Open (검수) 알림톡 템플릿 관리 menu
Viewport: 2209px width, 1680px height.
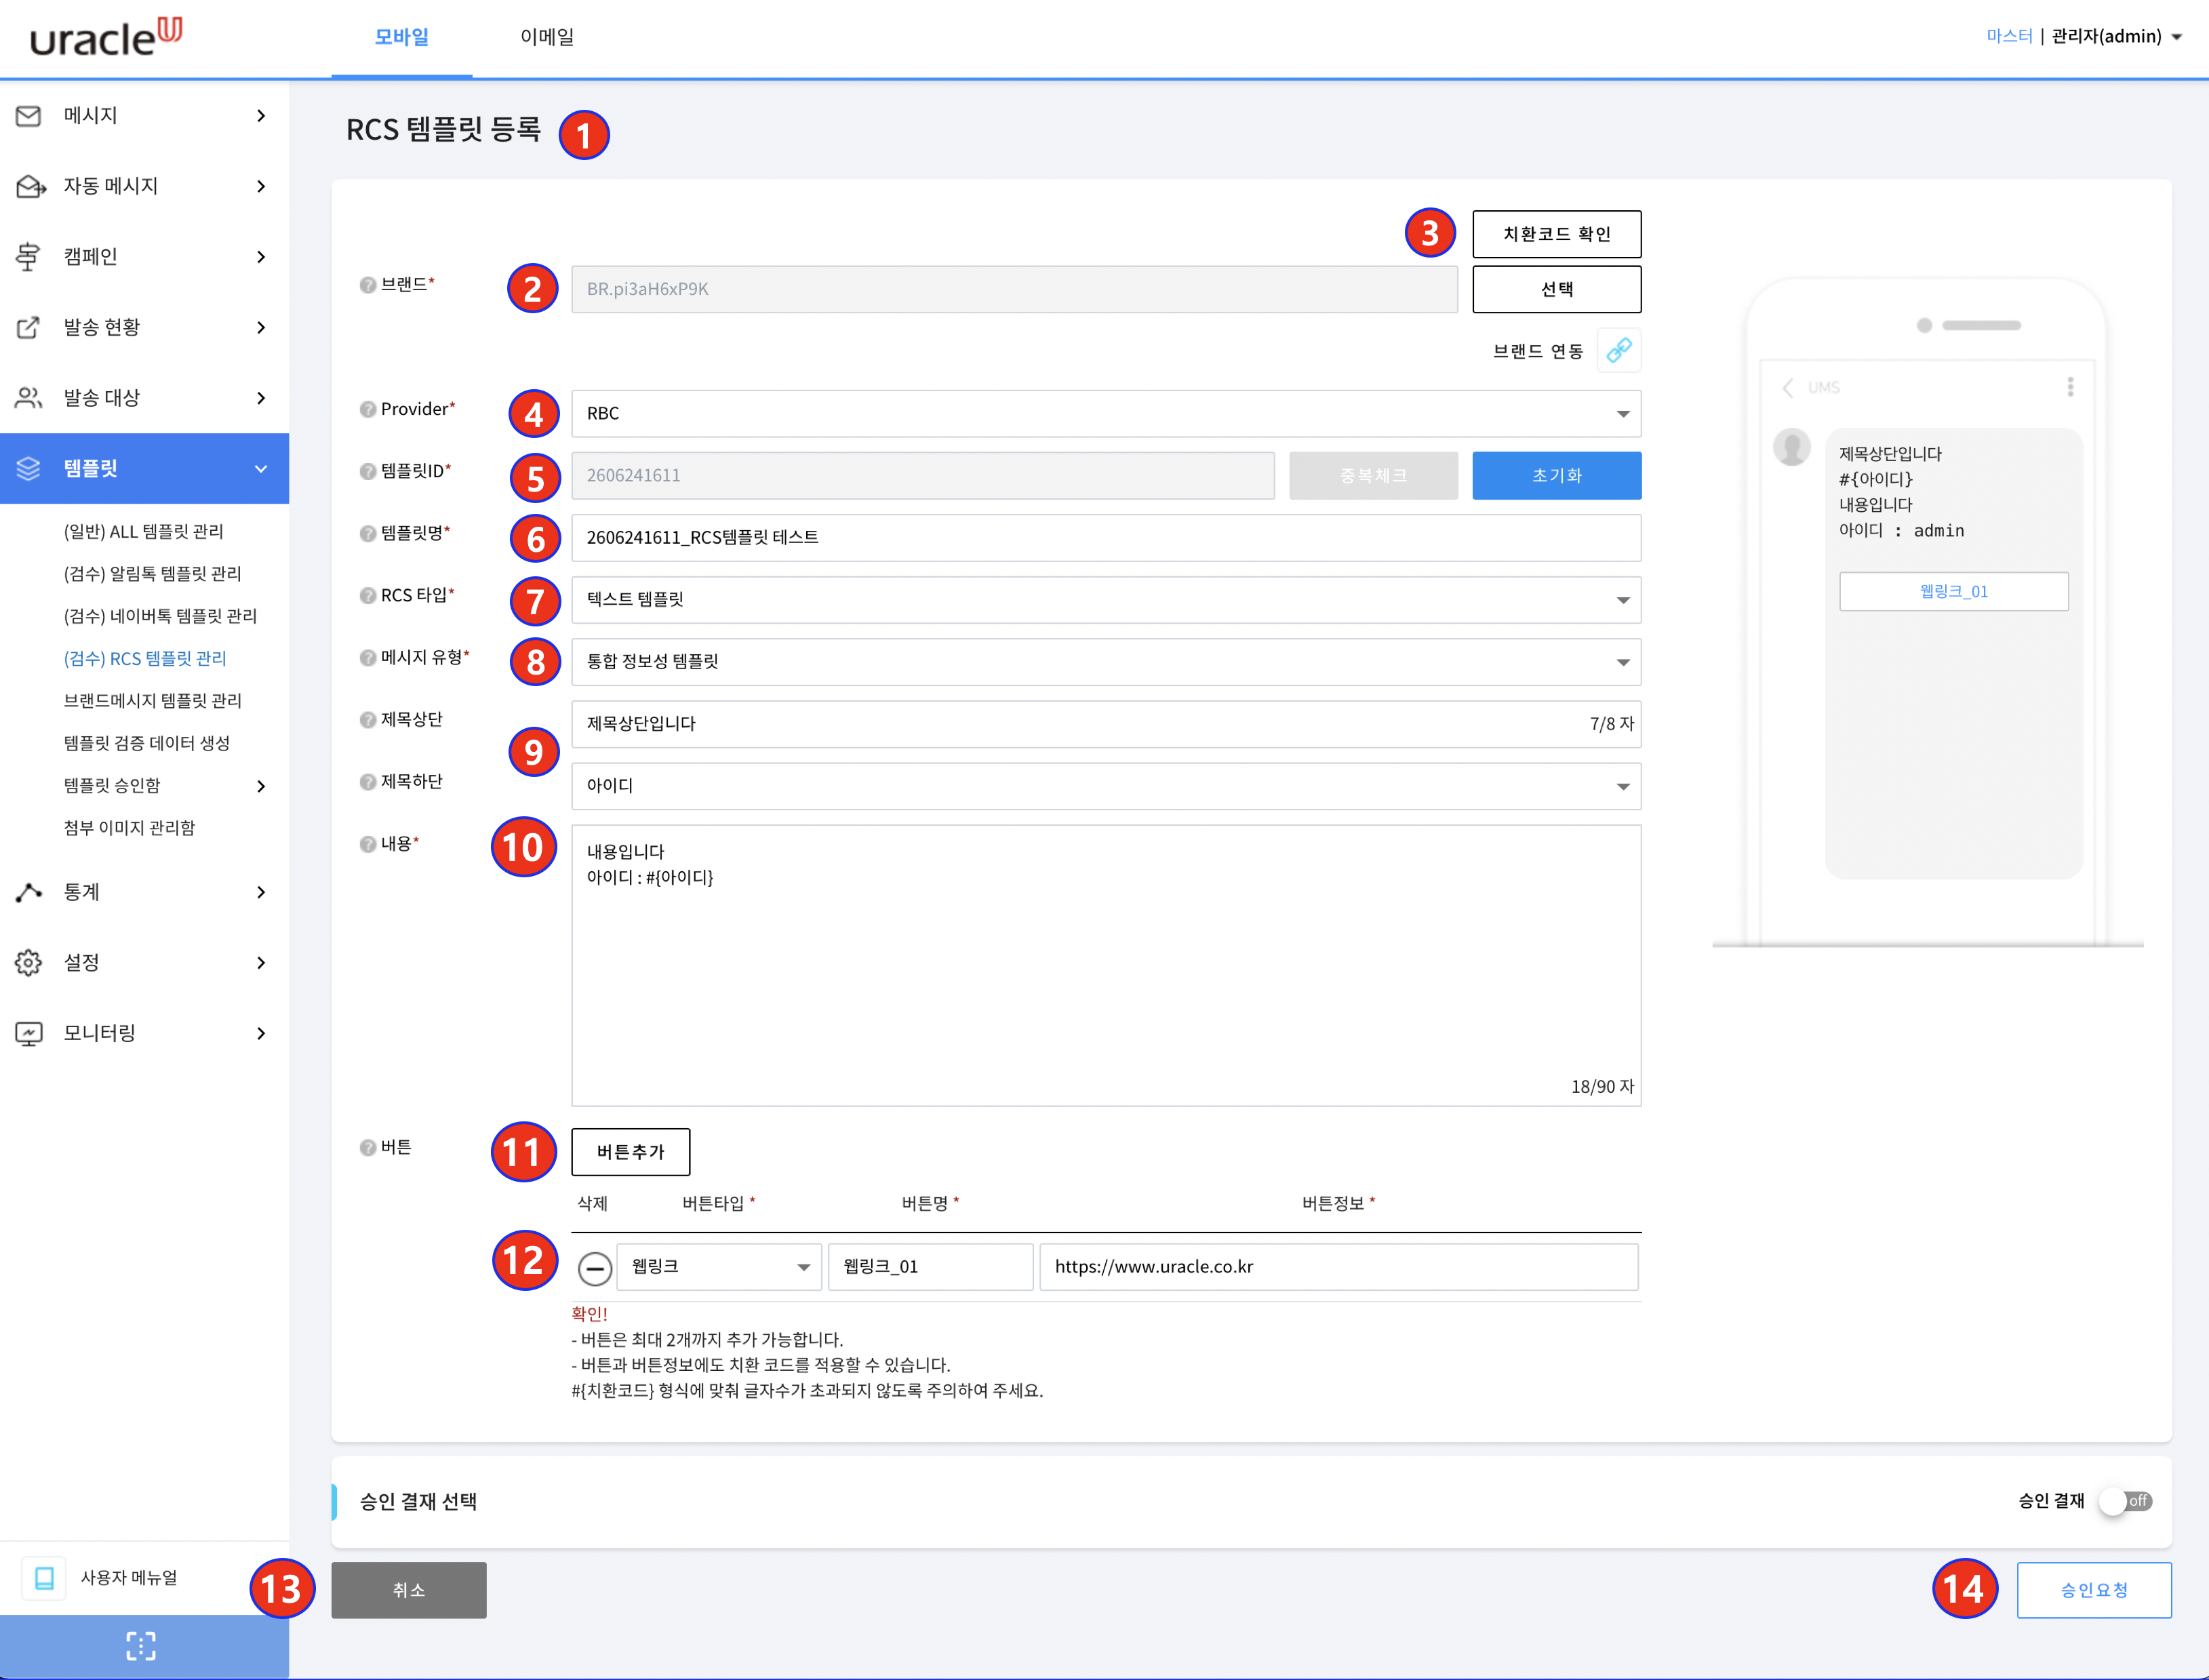[153, 574]
